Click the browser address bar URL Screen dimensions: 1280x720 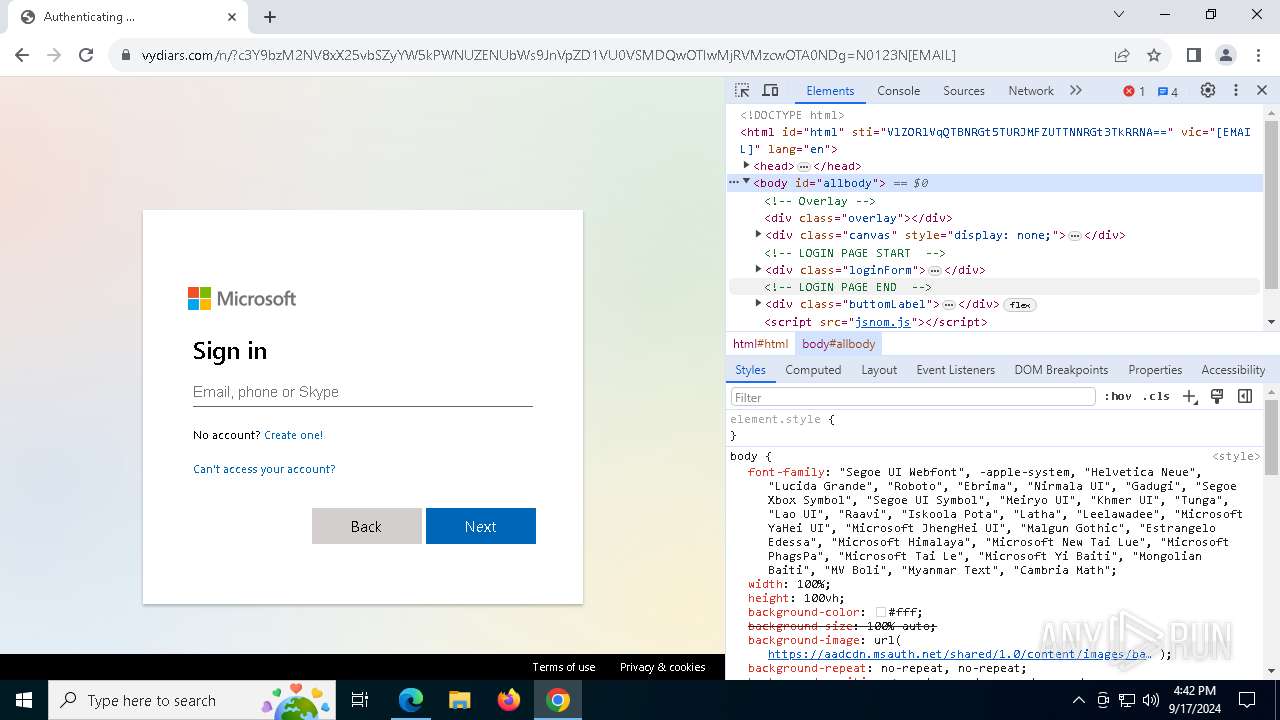tap(548, 55)
